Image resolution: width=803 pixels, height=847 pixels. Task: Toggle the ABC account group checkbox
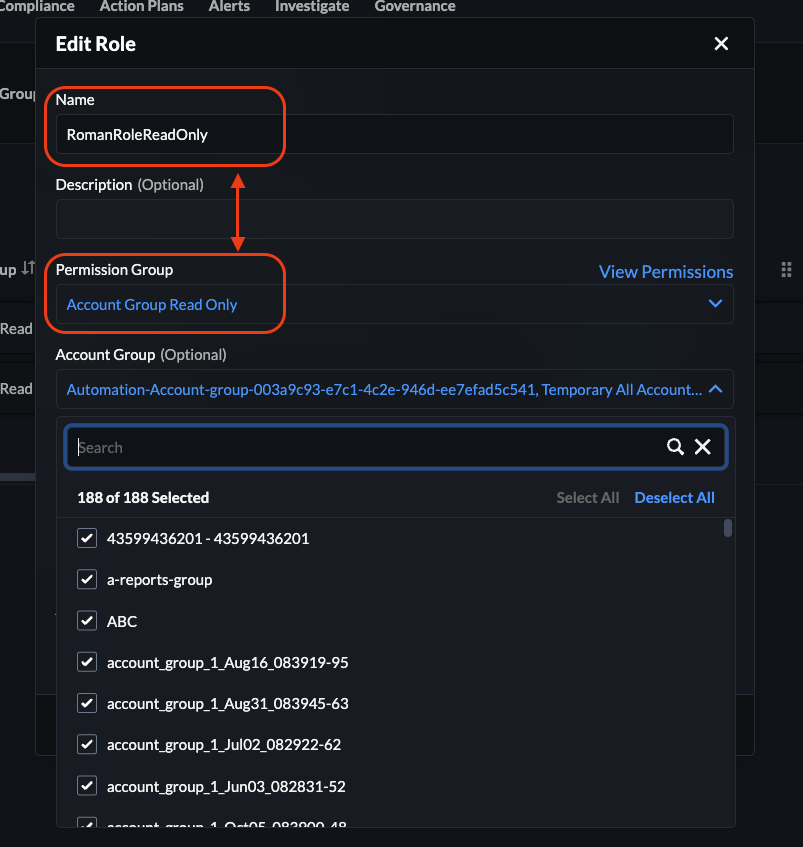[x=87, y=621]
